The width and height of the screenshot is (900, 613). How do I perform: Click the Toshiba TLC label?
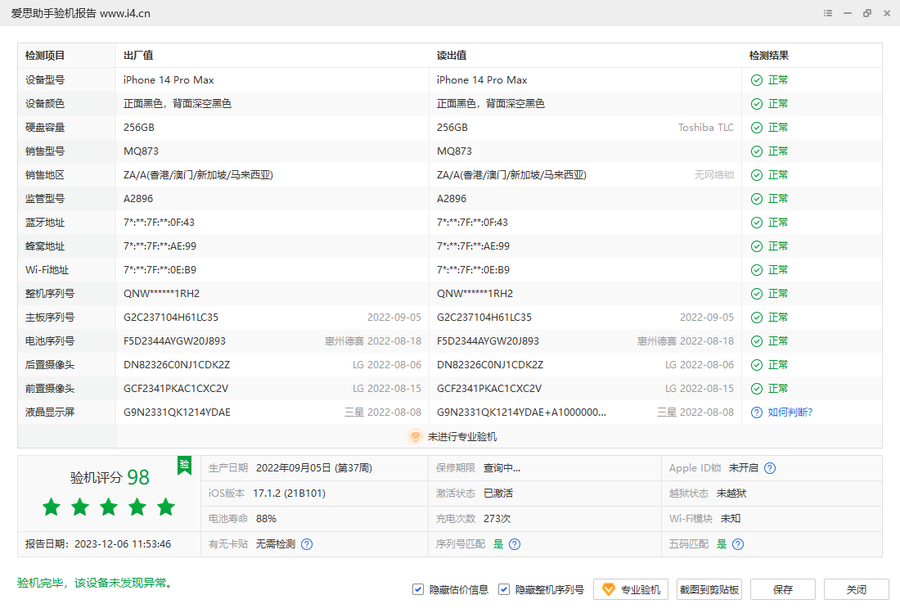click(706, 127)
